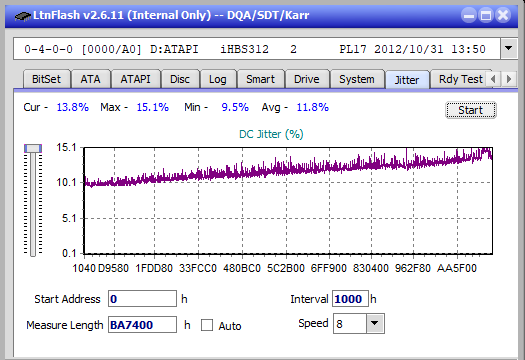Image resolution: width=525 pixels, height=360 pixels.
Task: Switch to the BitSet tab
Action: (x=46, y=79)
